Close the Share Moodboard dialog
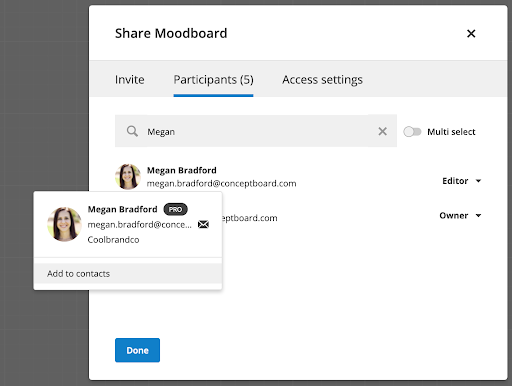The height and width of the screenshot is (386, 512). pyautogui.click(x=471, y=33)
